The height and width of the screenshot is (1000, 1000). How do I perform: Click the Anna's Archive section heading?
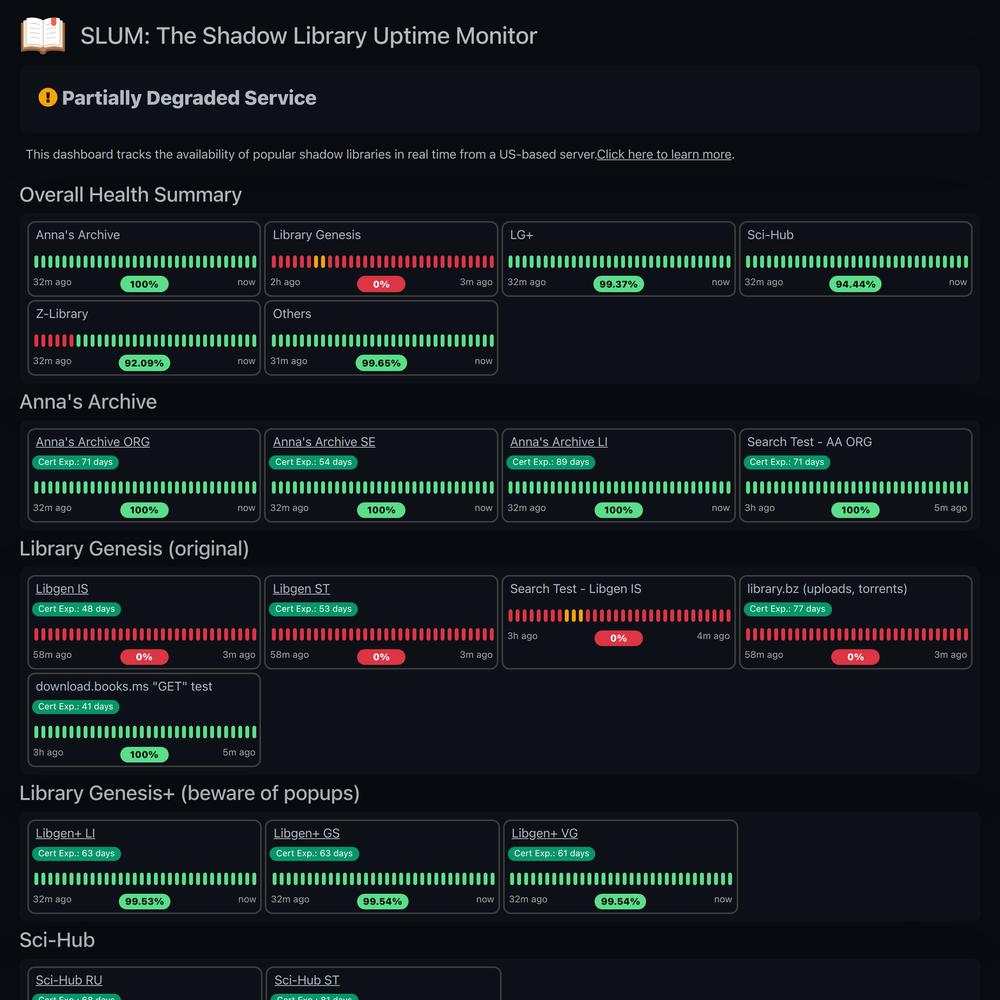[x=88, y=402]
